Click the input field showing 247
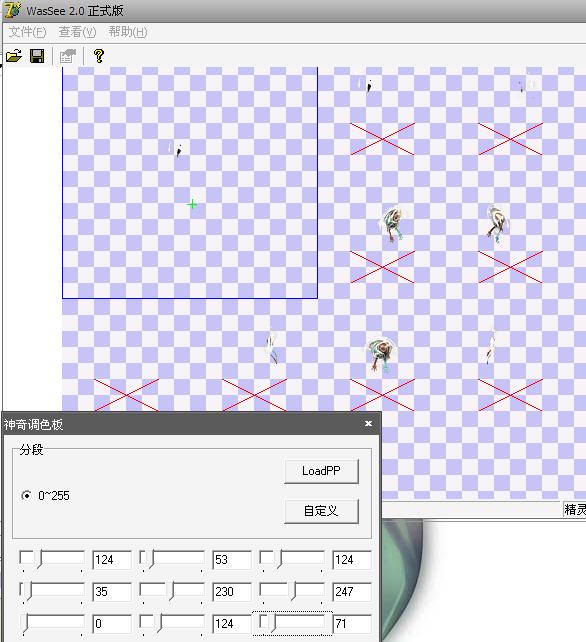This screenshot has width=586, height=642. (x=352, y=592)
